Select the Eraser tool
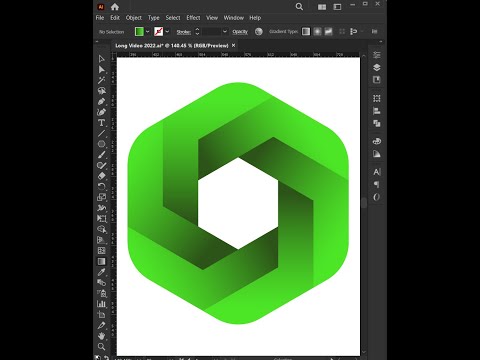This screenshot has width=480, height=360. (102, 176)
